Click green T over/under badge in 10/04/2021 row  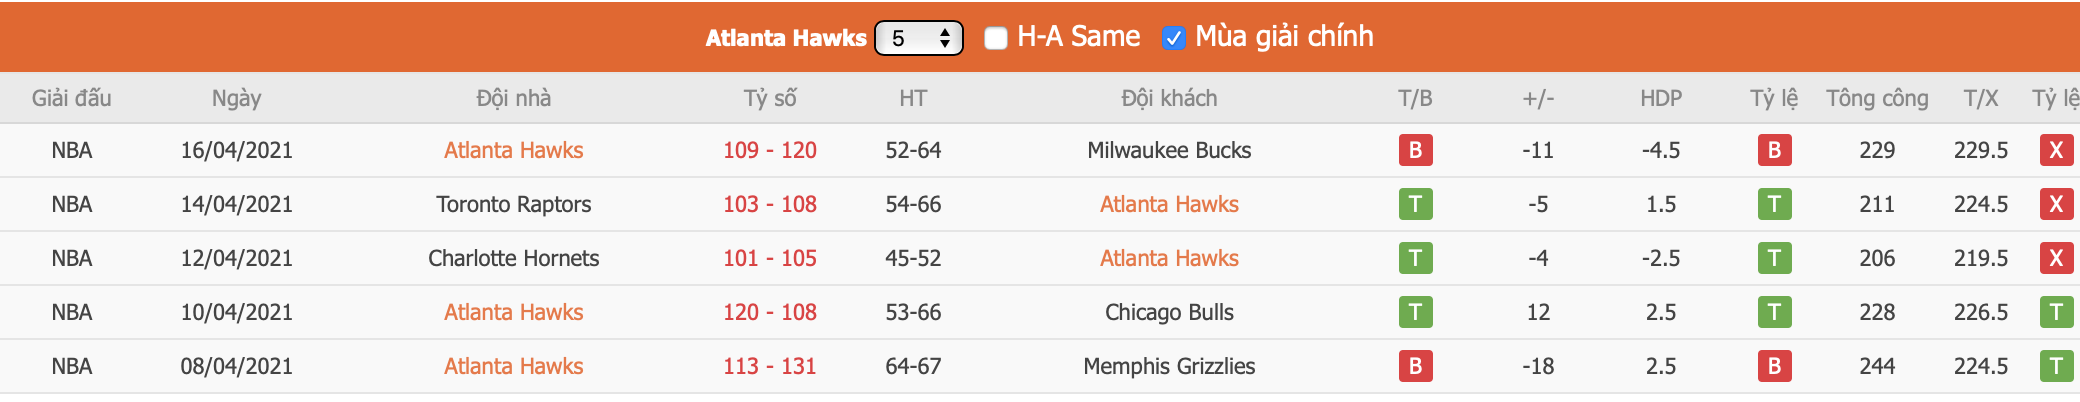[2056, 312]
